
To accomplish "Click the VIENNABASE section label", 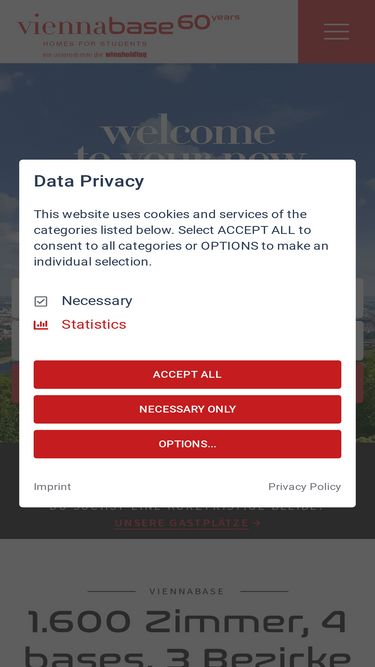I will click(187, 591).
